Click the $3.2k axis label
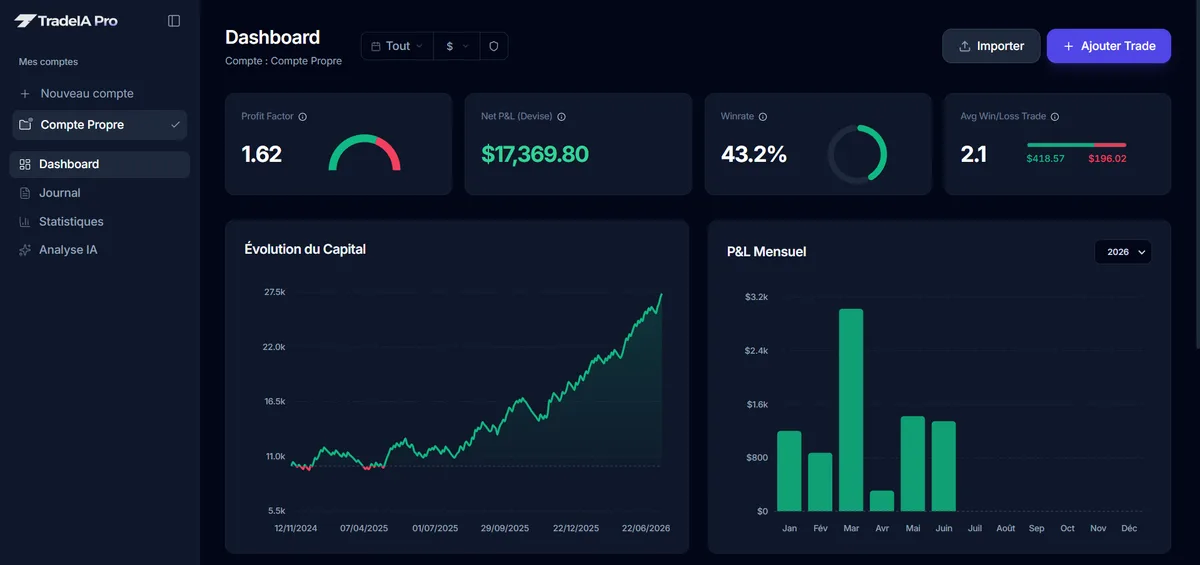The width and height of the screenshot is (1200, 565). [x=756, y=297]
